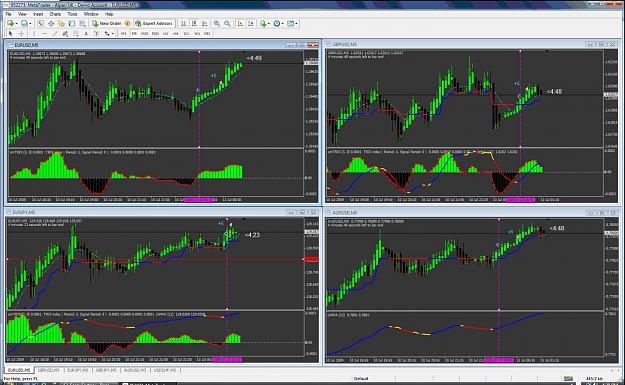Switch to the H1 timeframe
Image resolution: width=625 pixels, height=385 pixels.
tap(166, 33)
